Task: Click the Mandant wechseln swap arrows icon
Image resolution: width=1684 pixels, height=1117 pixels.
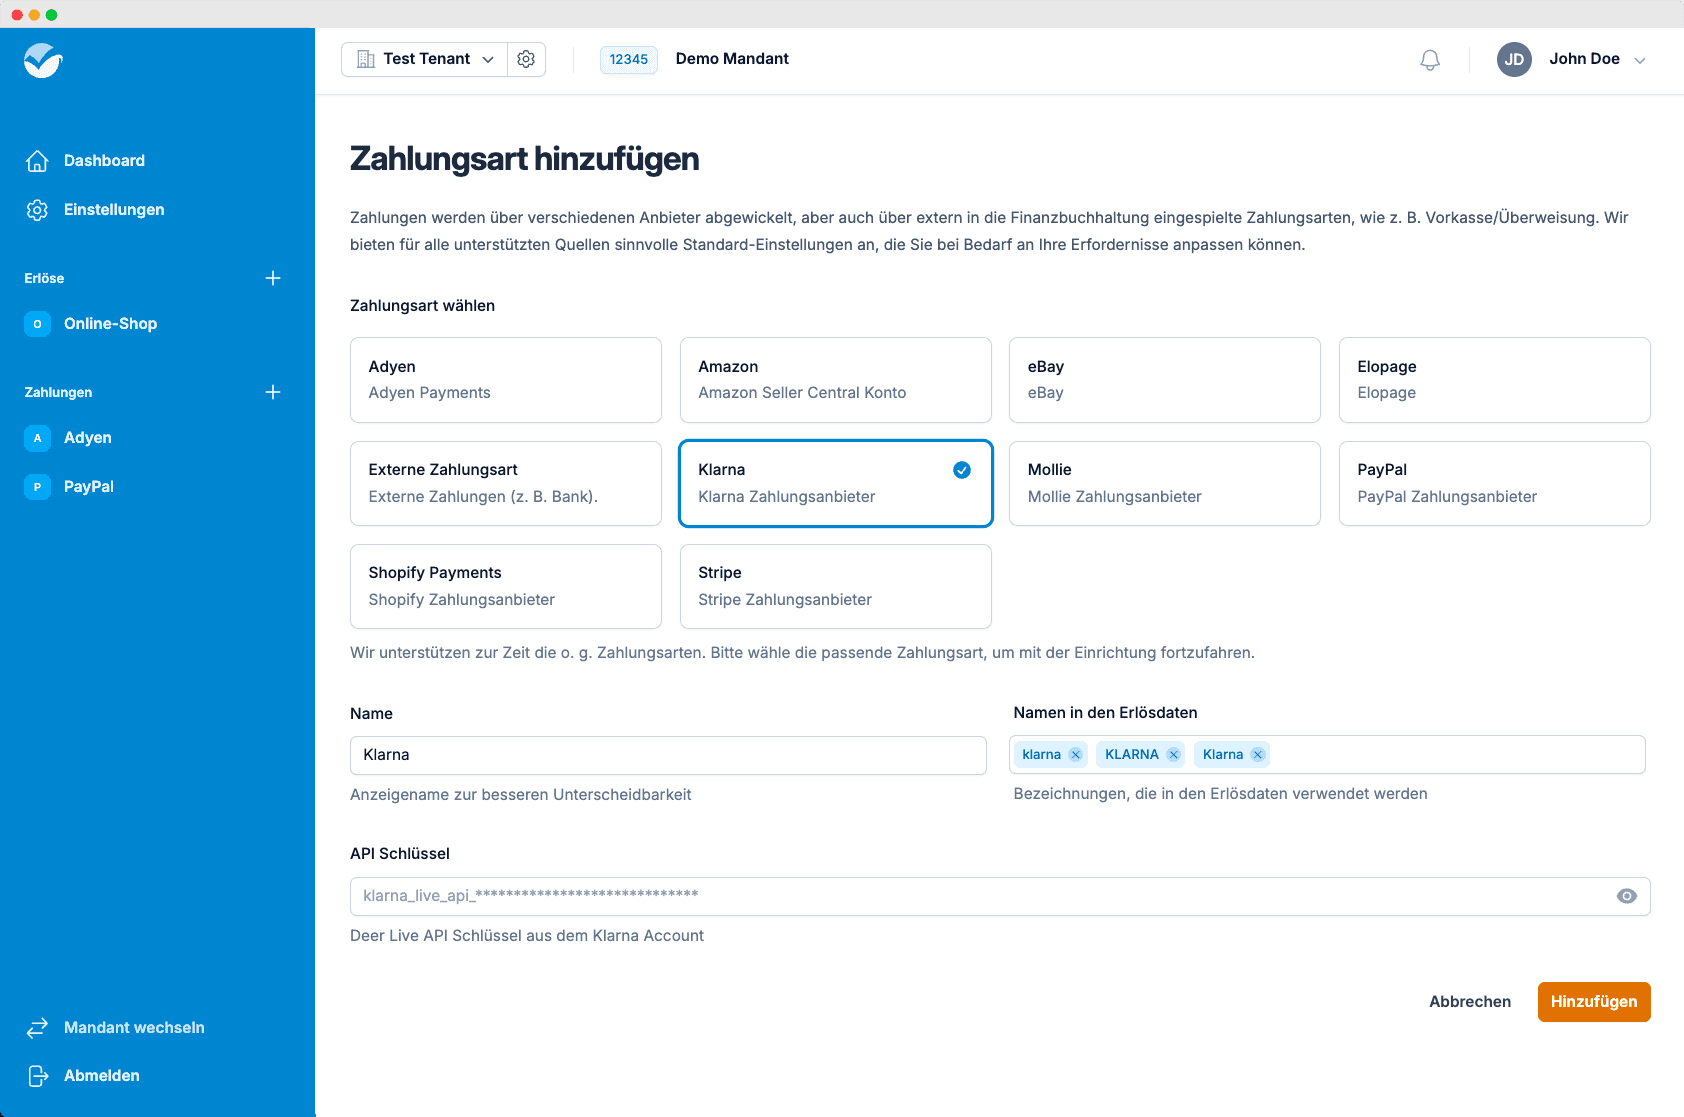Action: tap(37, 1028)
